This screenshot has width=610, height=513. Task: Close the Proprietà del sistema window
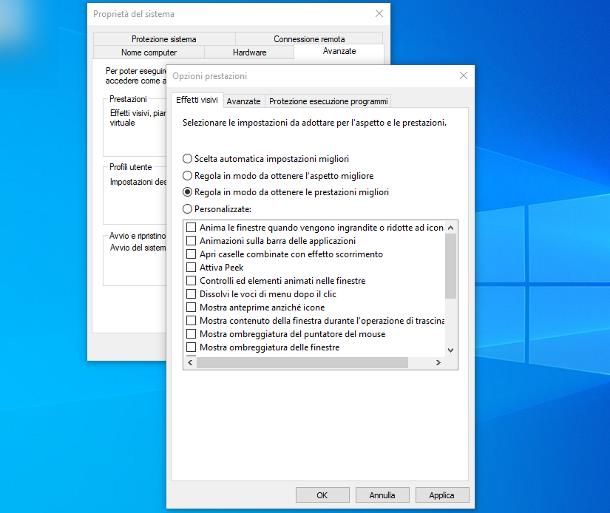coord(379,14)
